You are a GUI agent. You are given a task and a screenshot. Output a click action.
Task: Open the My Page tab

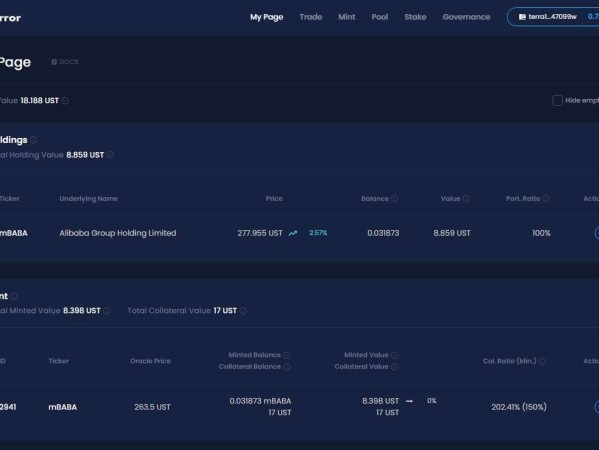[x=266, y=17]
